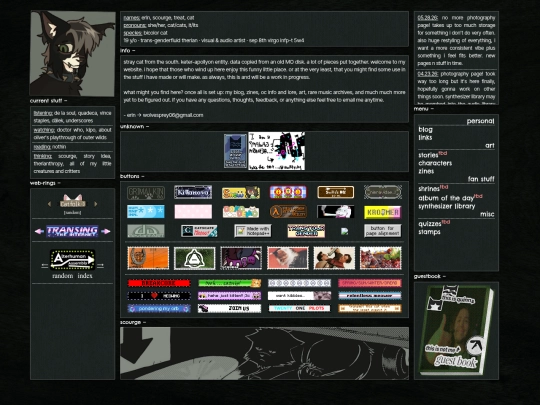Click the 'thinking:' label in current stuff

(43, 156)
